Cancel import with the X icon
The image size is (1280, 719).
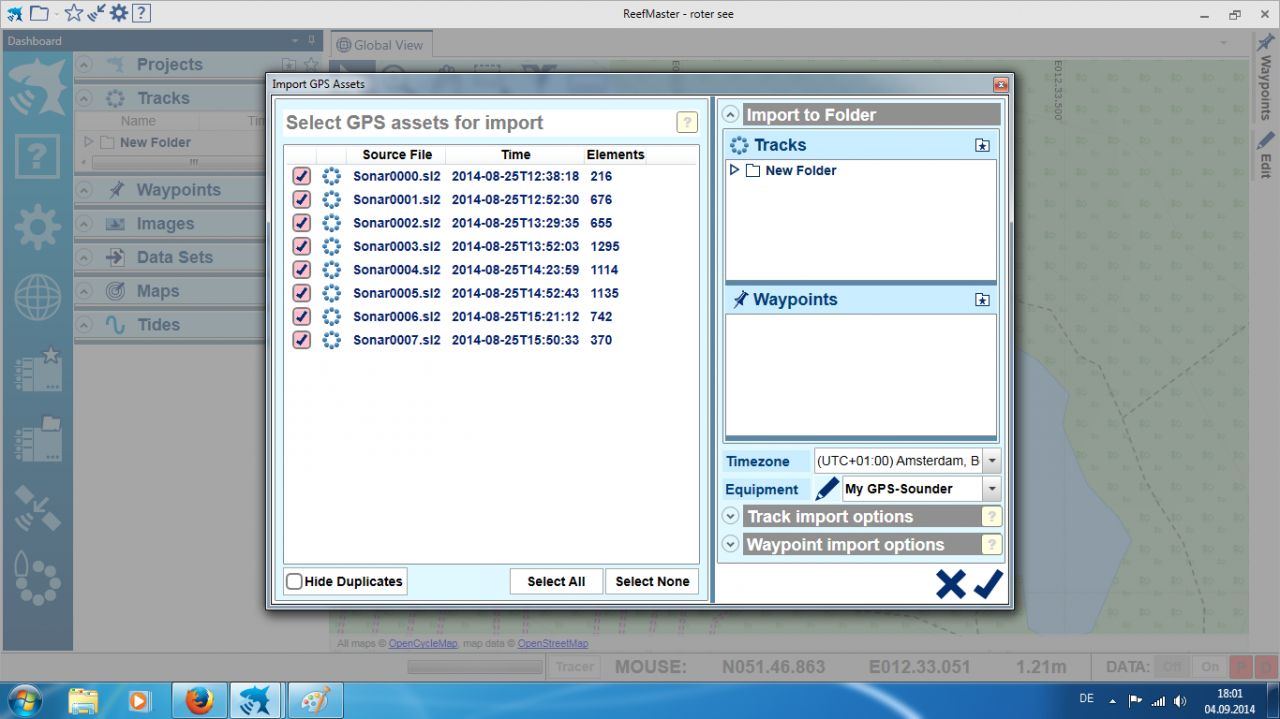pyautogui.click(x=950, y=584)
